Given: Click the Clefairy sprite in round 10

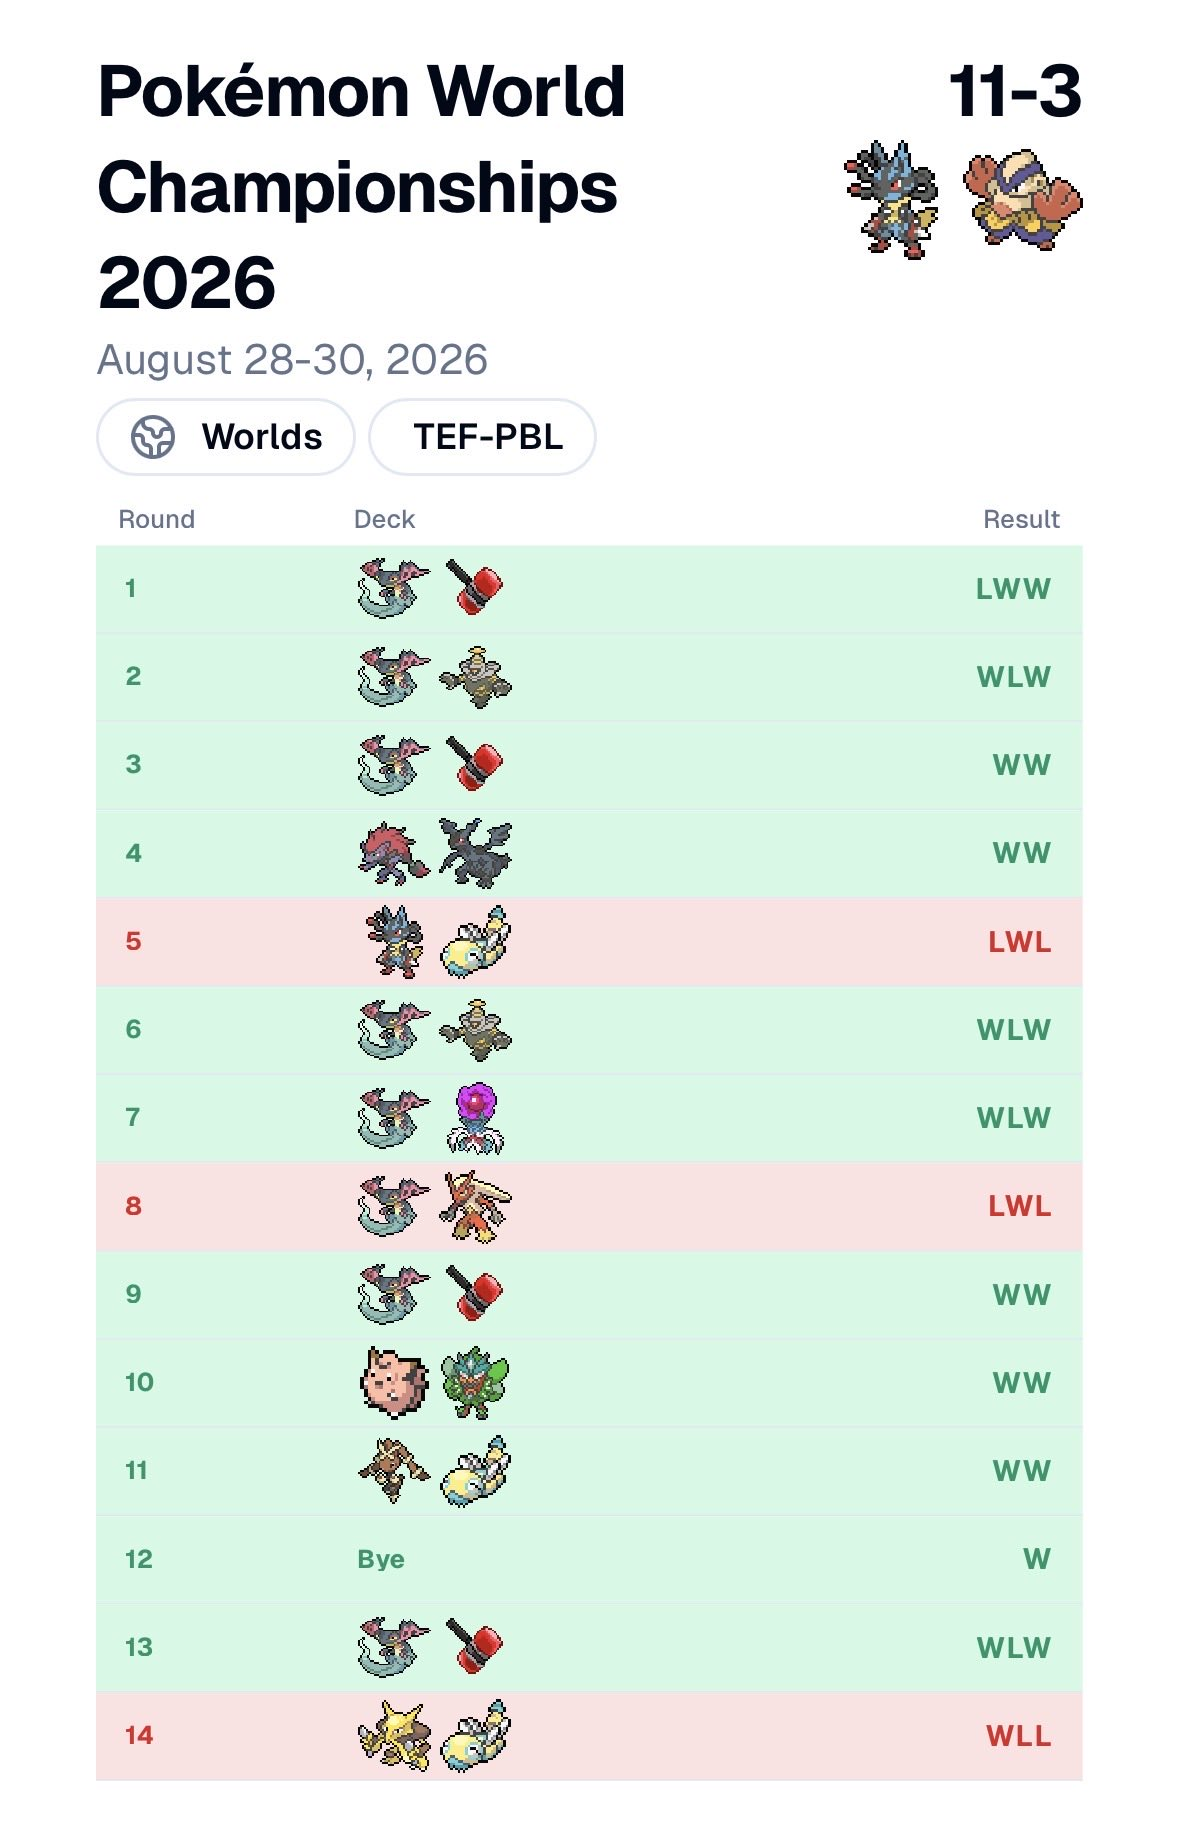Looking at the screenshot, I should tap(394, 1382).
